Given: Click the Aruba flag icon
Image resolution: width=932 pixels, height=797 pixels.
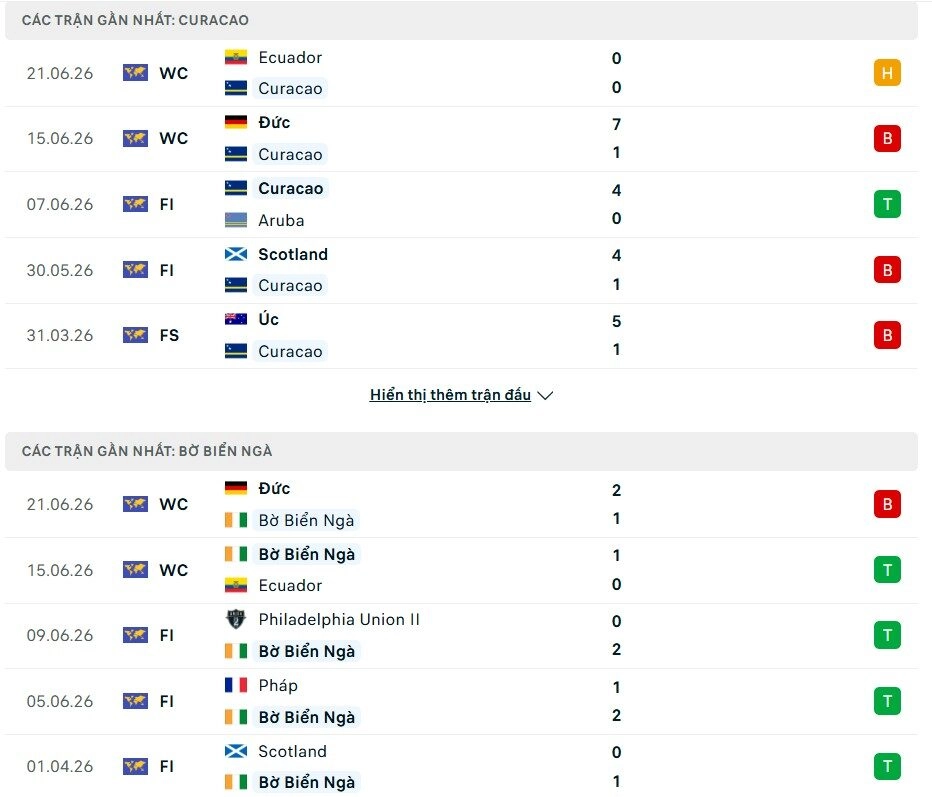Looking at the screenshot, I should tap(236, 220).
